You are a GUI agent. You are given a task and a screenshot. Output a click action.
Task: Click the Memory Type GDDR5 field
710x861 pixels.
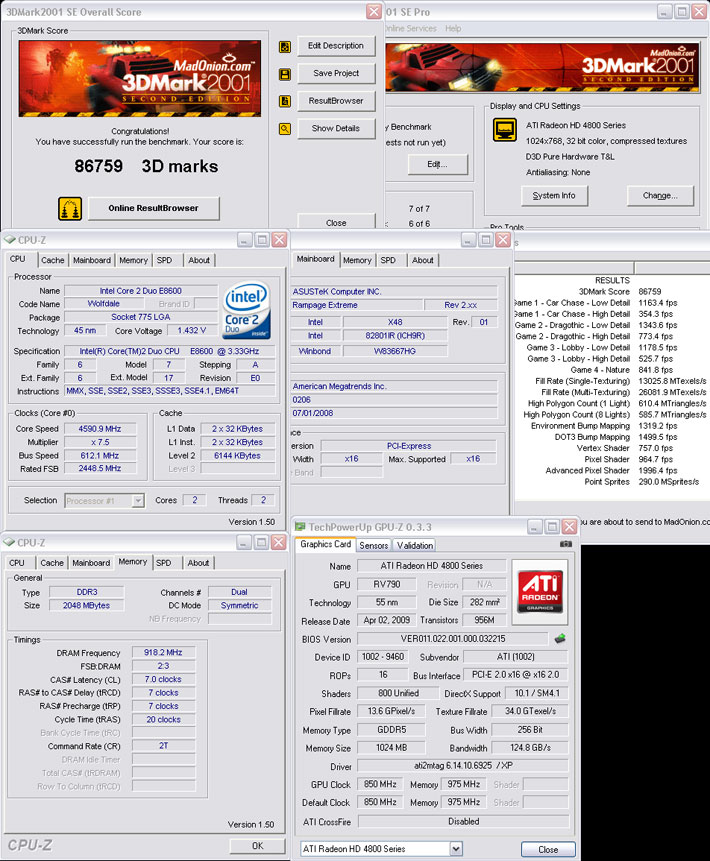click(x=391, y=730)
